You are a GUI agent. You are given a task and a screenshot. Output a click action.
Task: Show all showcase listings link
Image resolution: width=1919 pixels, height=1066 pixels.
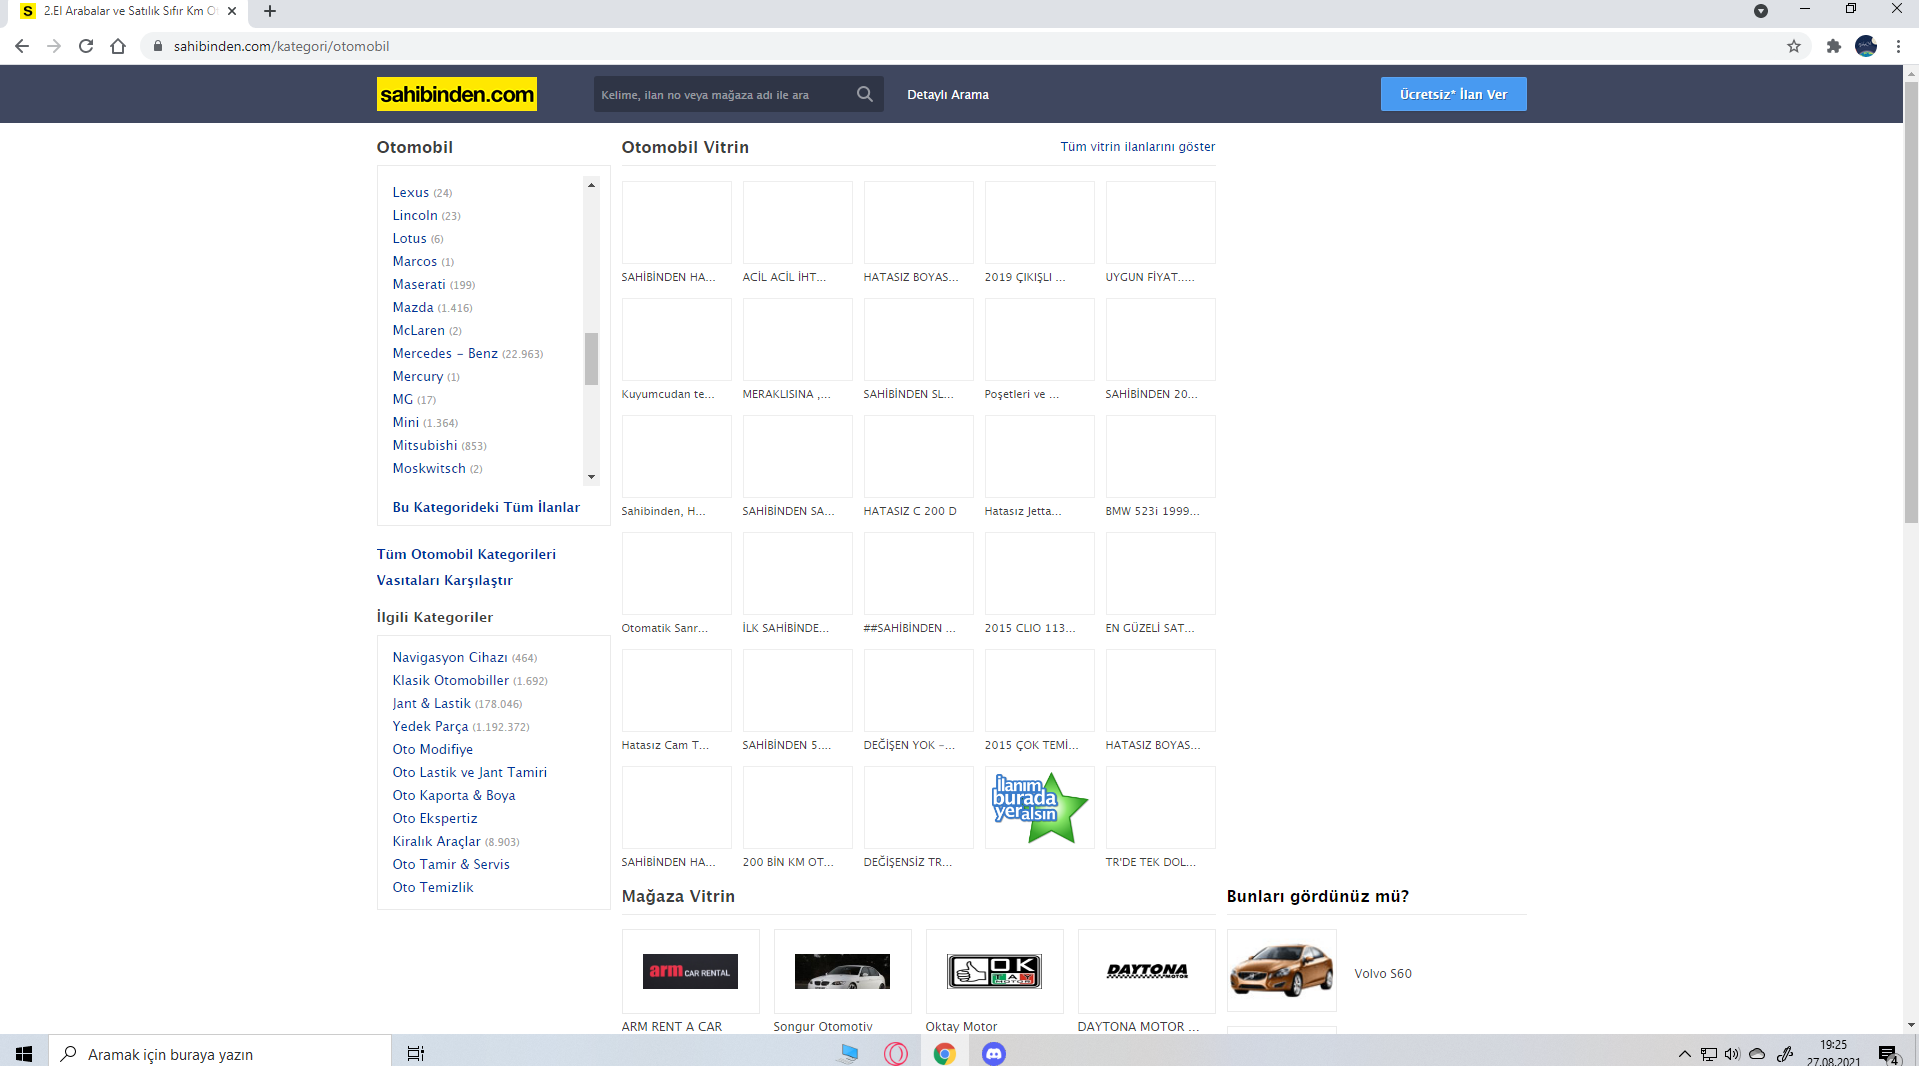coord(1138,147)
